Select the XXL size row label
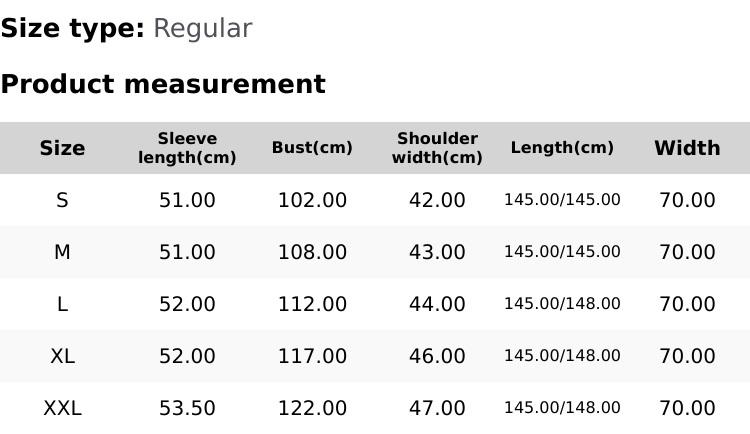Screen dimensions: 750x434 click(x=62, y=408)
